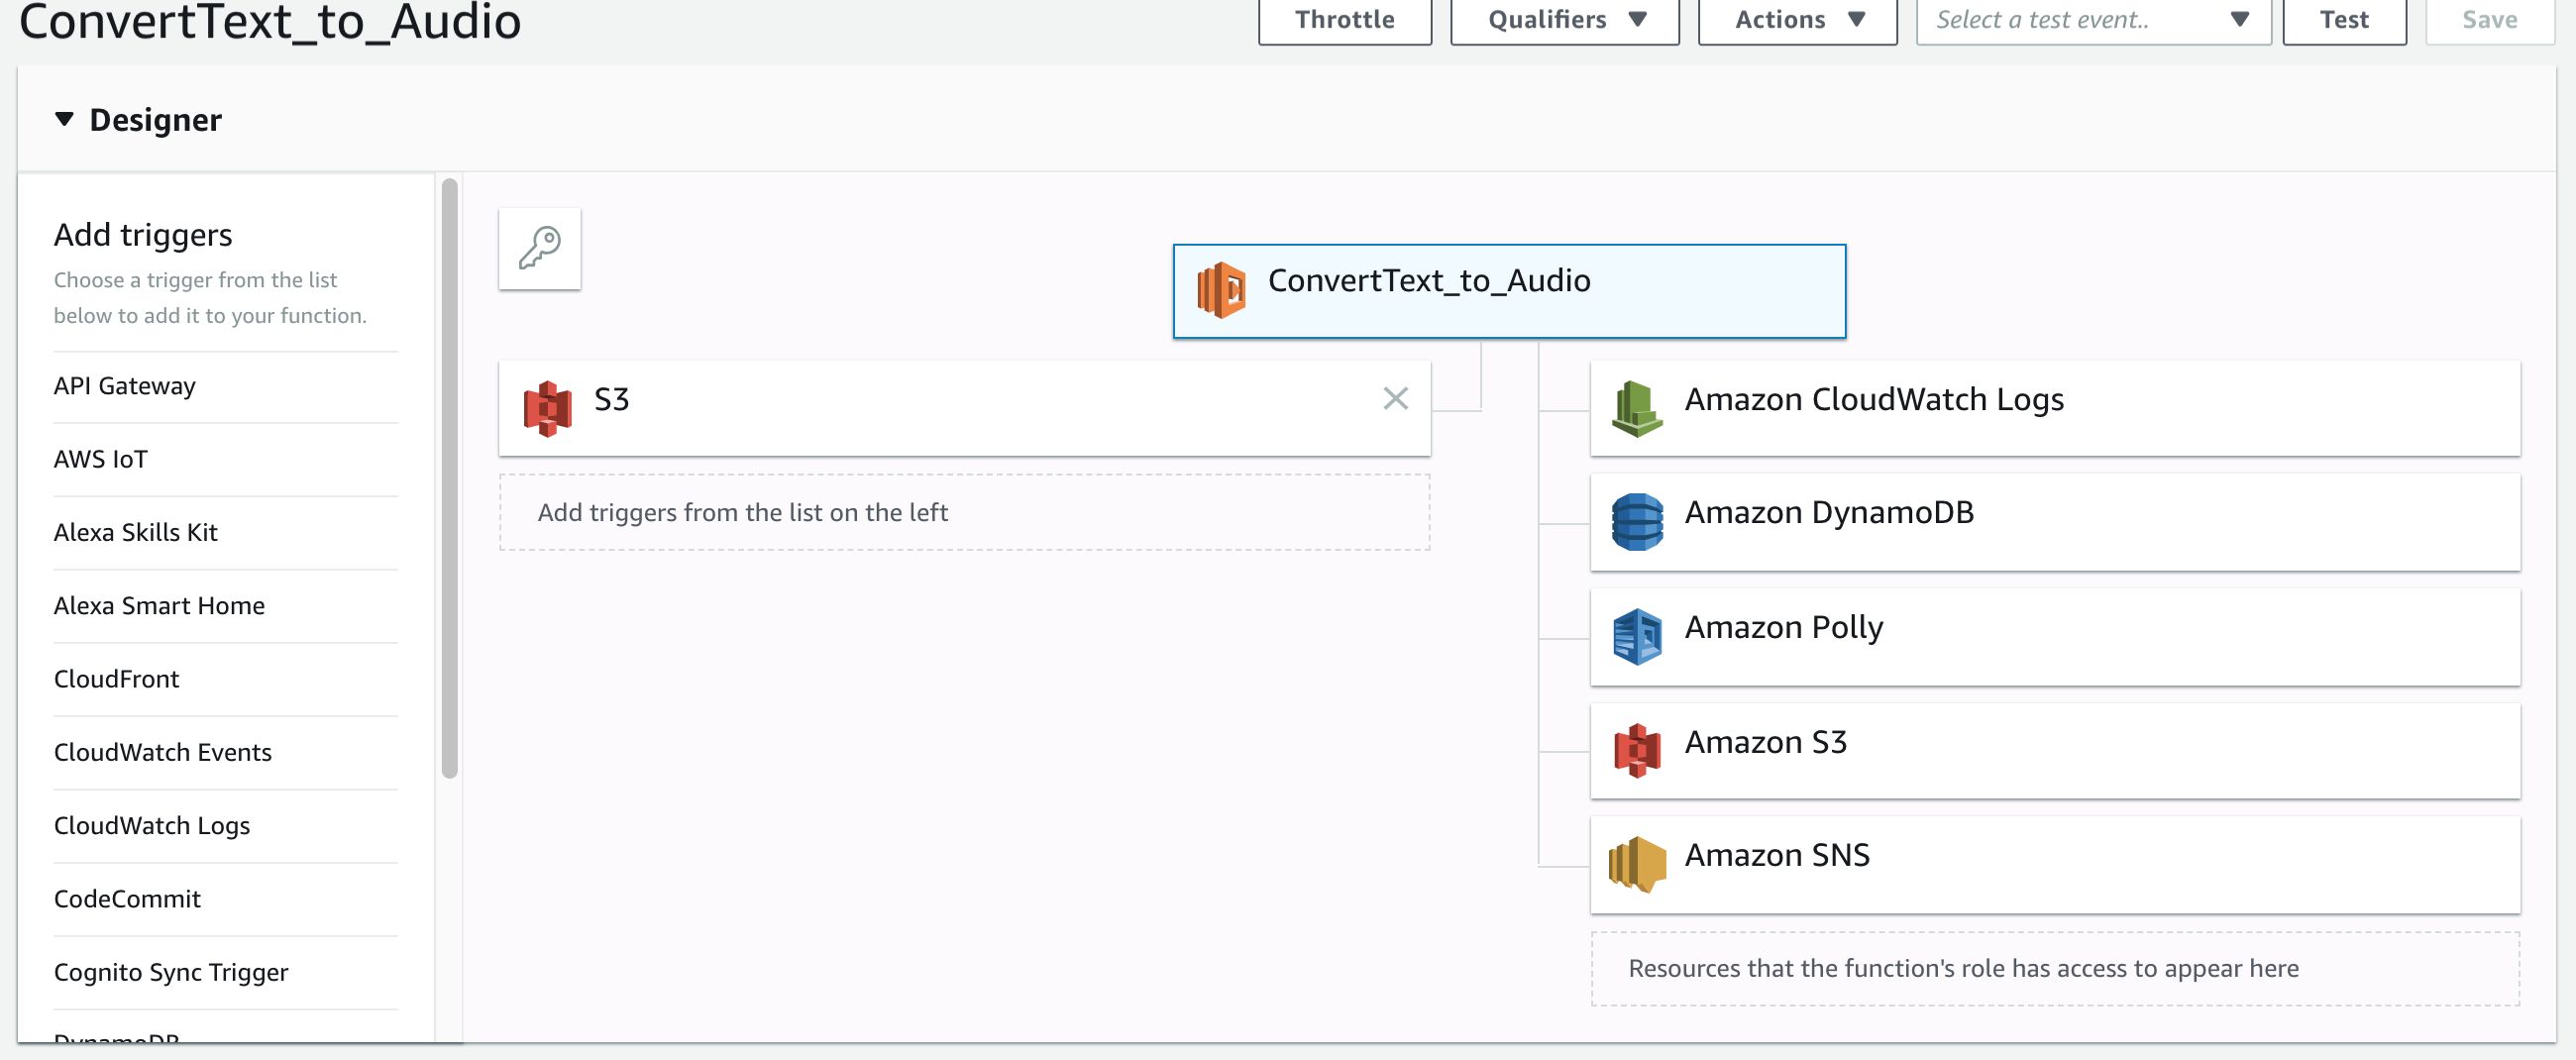The width and height of the screenshot is (2576, 1060).
Task: Open the Select a test event dropdown
Action: click(x=2092, y=20)
